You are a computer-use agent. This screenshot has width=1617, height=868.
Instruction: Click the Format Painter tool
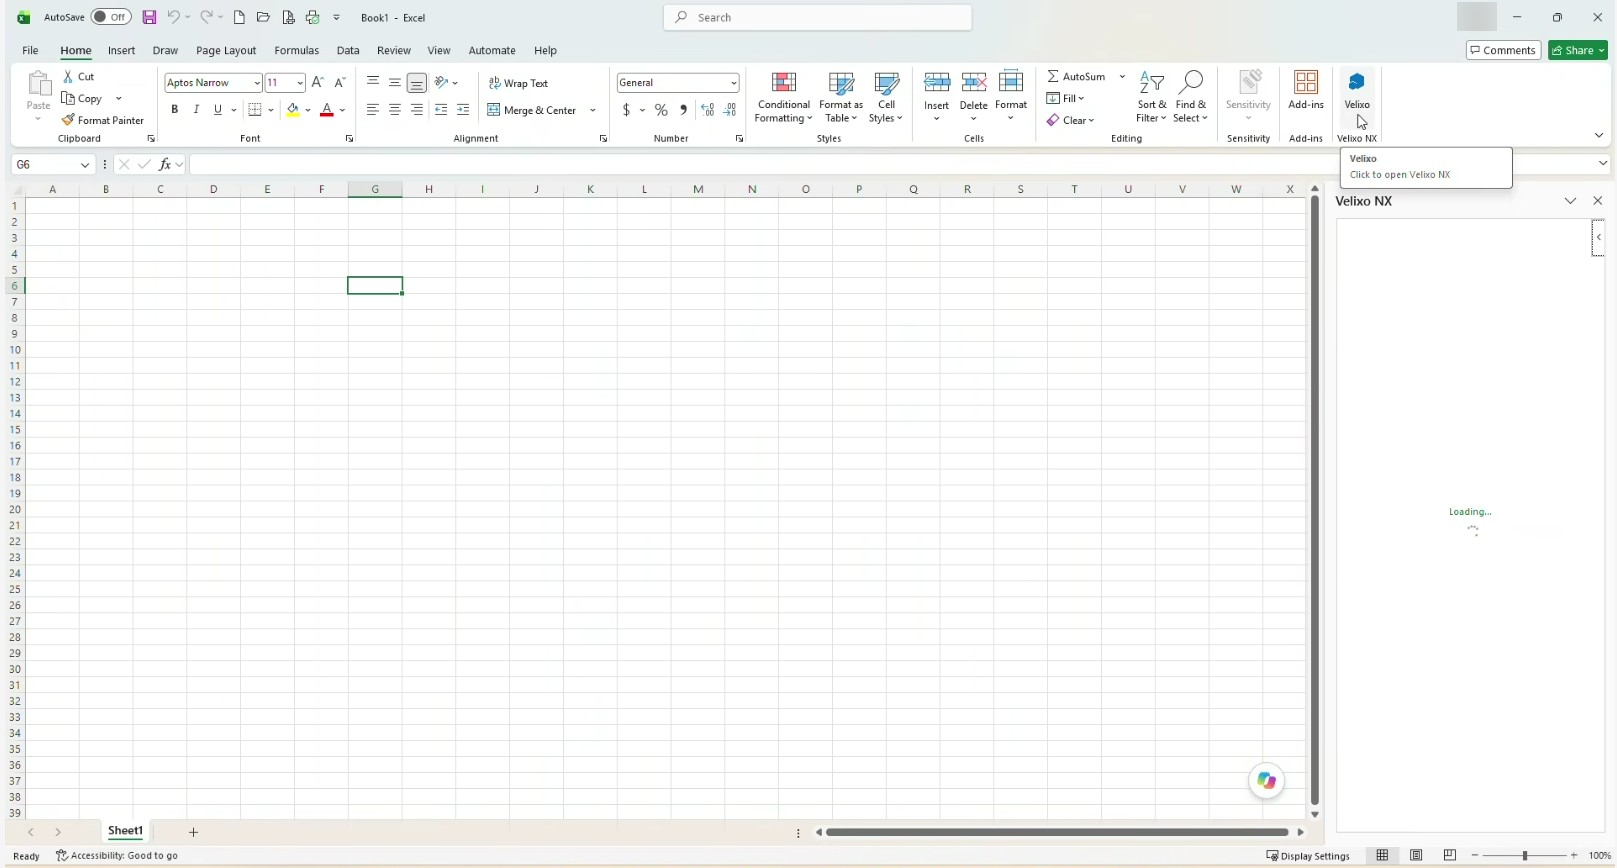(103, 120)
